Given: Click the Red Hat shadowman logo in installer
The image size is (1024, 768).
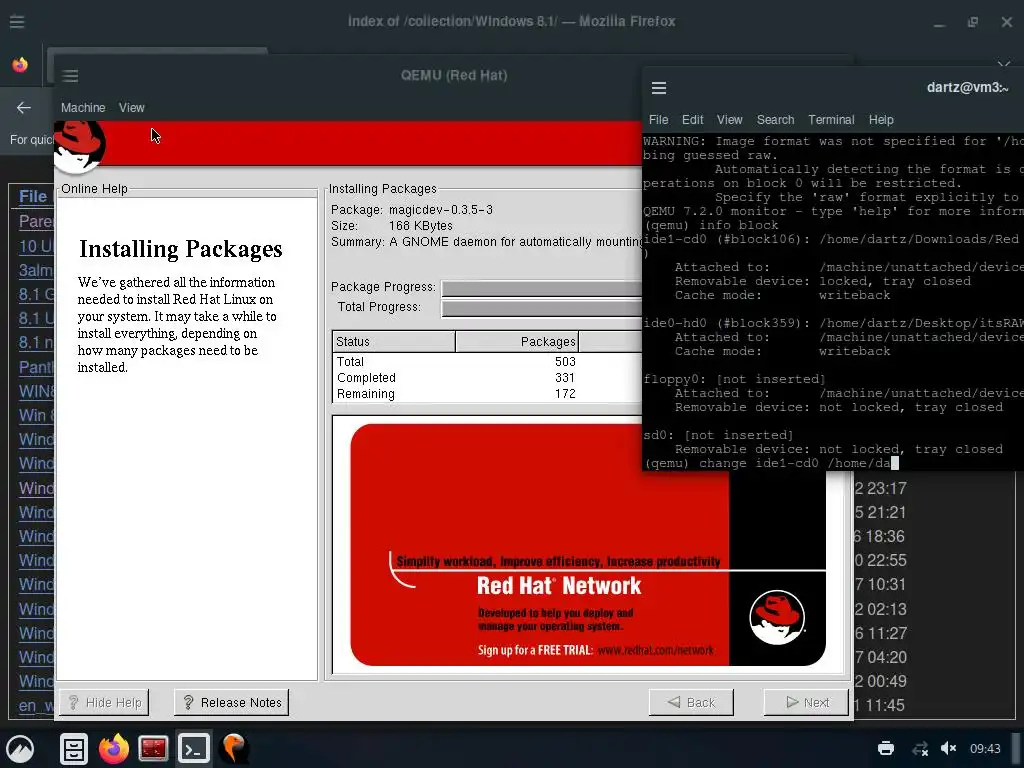Looking at the screenshot, I should (80, 146).
